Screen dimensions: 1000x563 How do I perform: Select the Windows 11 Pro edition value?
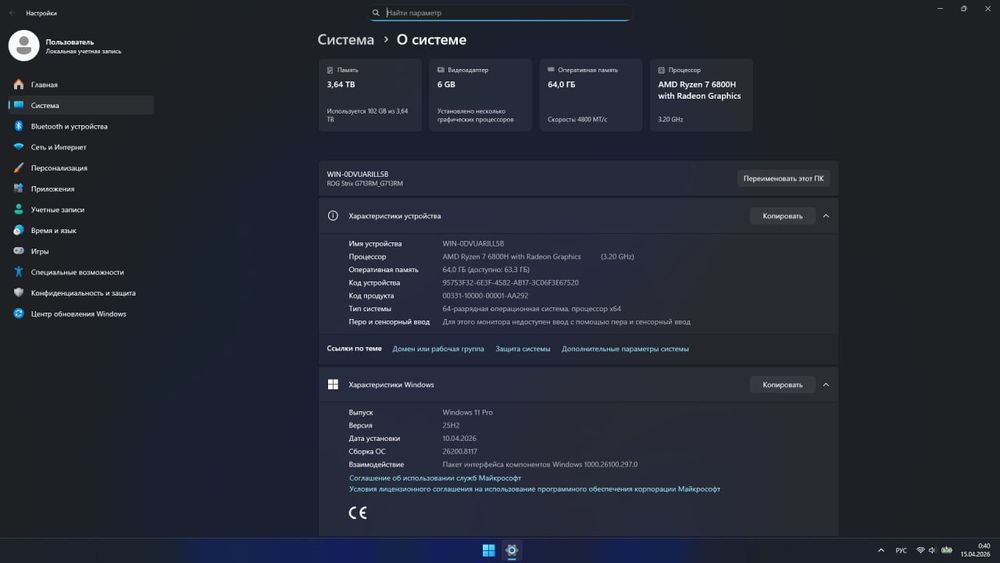click(467, 413)
